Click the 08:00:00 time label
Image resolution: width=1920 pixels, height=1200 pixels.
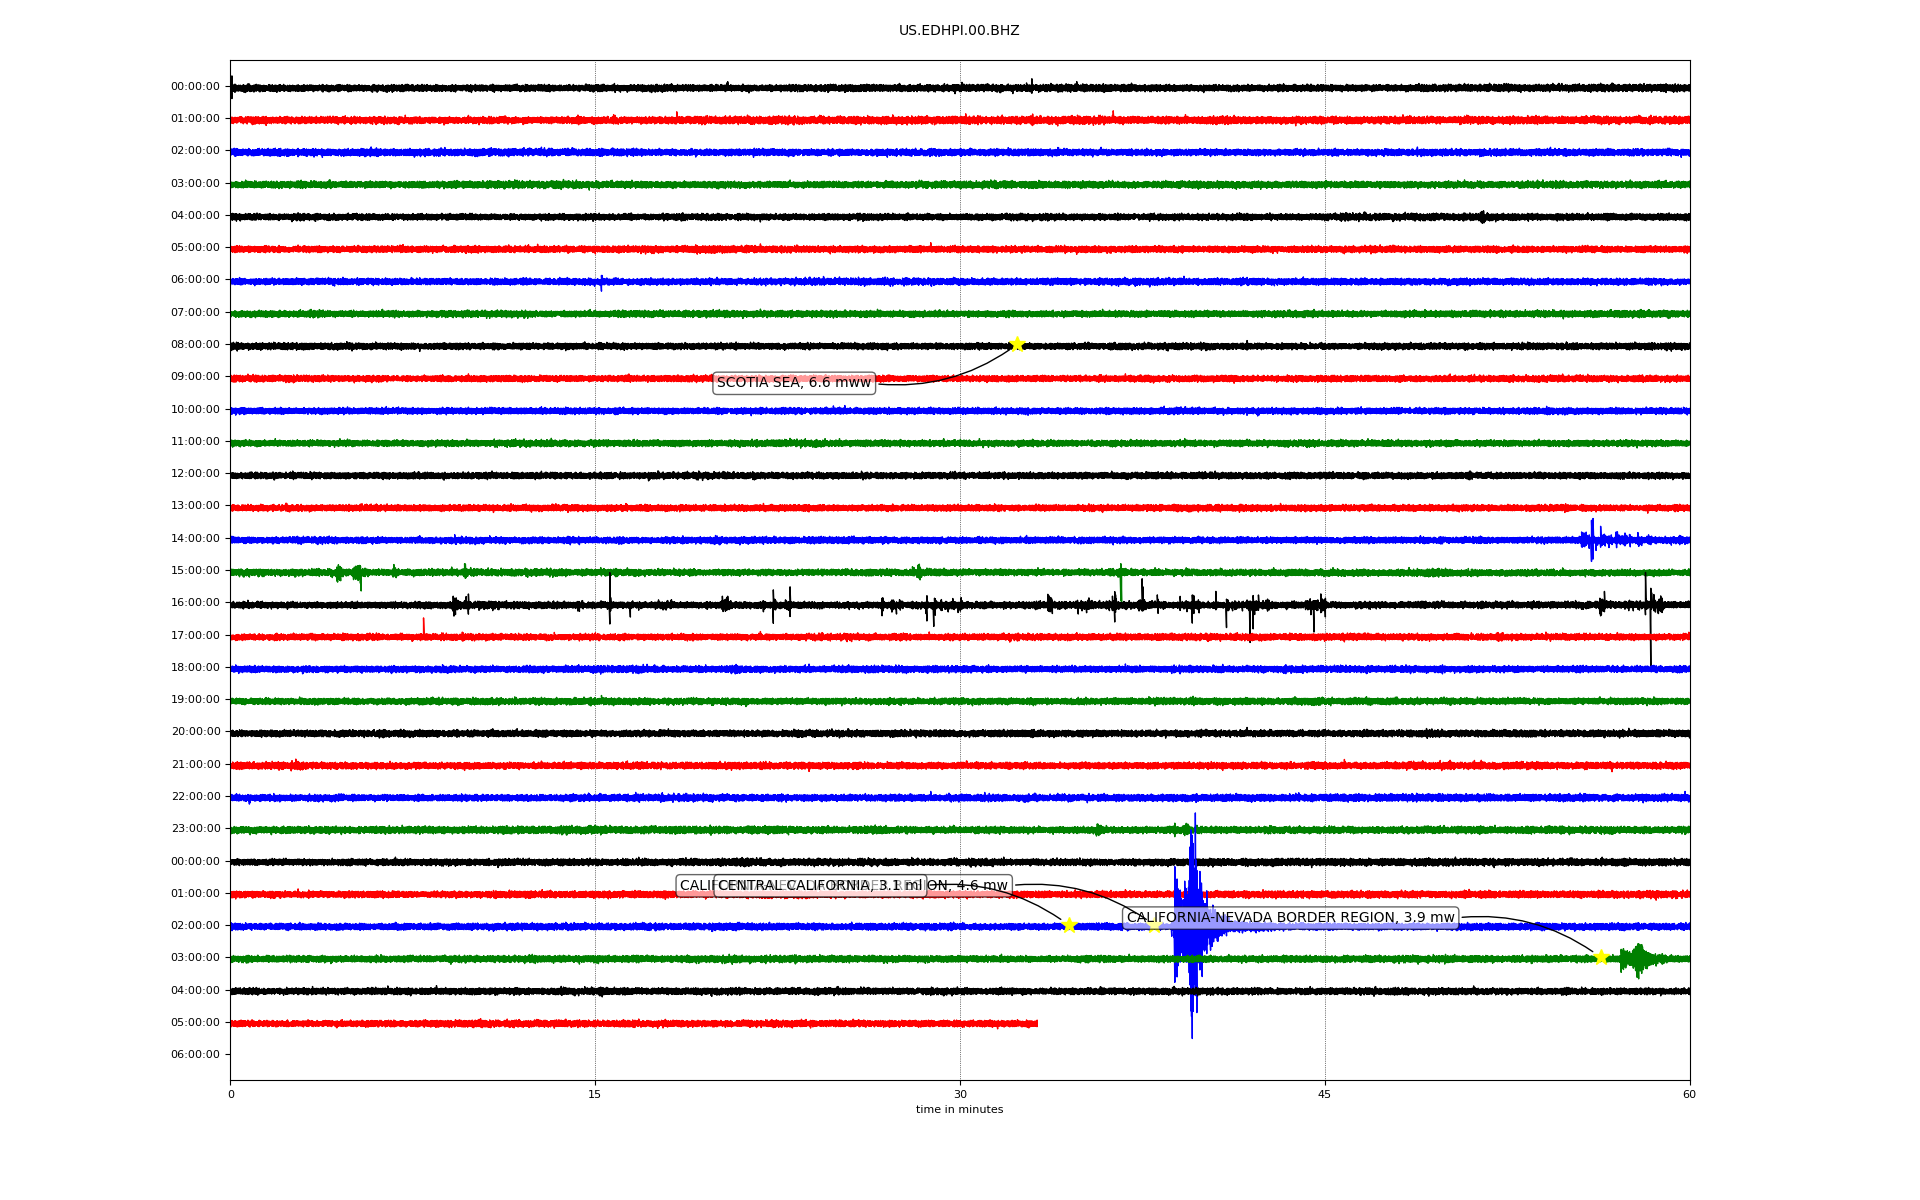(x=195, y=345)
